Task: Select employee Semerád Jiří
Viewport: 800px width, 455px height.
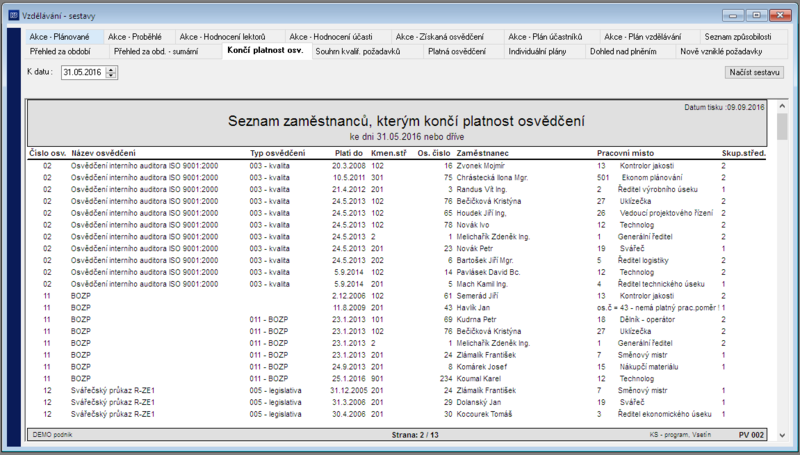Action: pyautogui.click(x=477, y=296)
